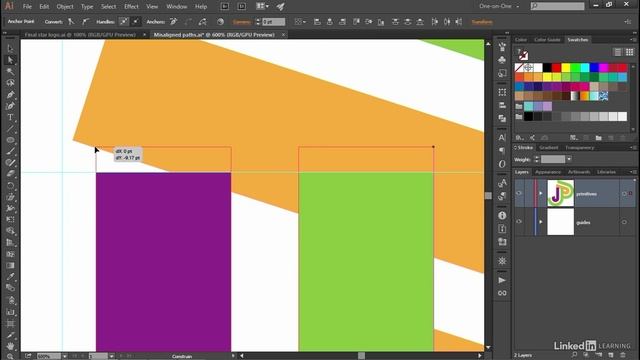Viewport: 640px width, 360px height.
Task: Click the Transform link in control bar
Action: tap(482, 22)
